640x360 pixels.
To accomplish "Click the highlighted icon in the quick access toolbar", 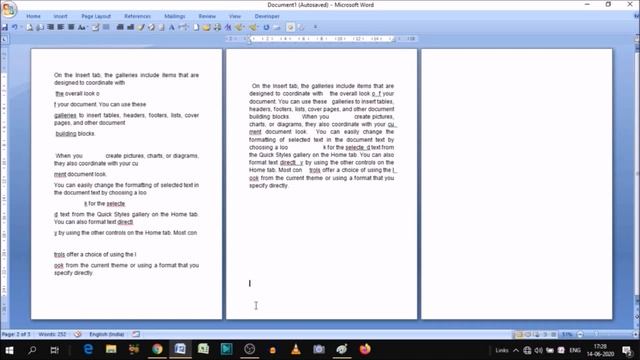I will click(x=290, y=27).
